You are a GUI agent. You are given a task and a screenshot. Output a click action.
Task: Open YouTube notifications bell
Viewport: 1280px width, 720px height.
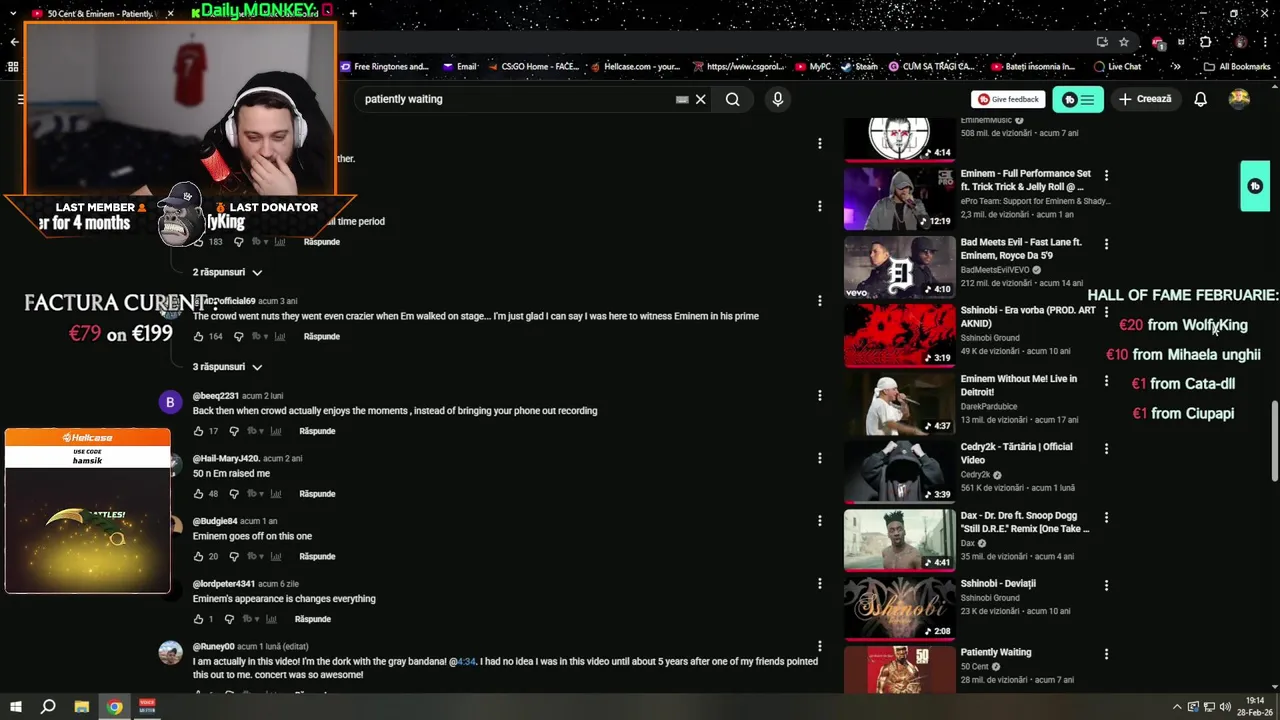1200,99
